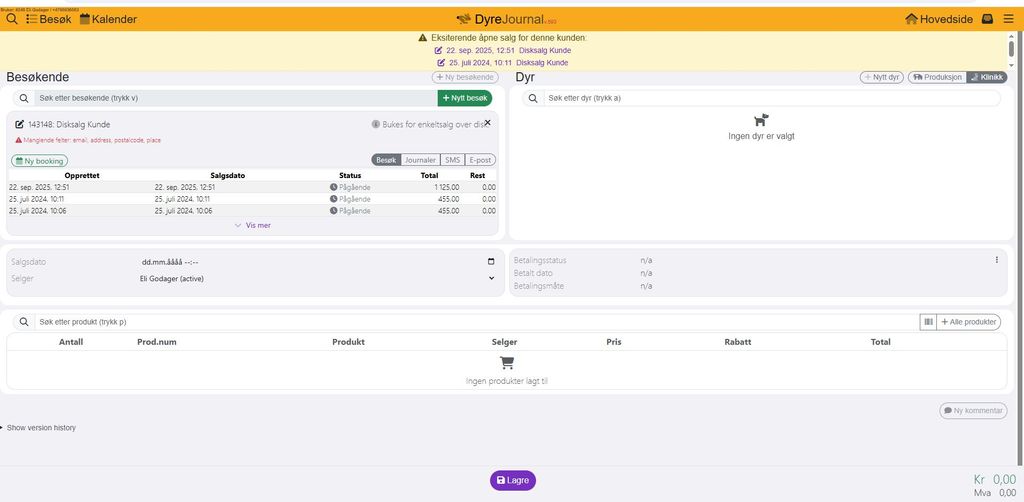Screen dimensions: 1024x502
Task: Close the Disksalg Kunde visitor card
Action: [x=488, y=123]
